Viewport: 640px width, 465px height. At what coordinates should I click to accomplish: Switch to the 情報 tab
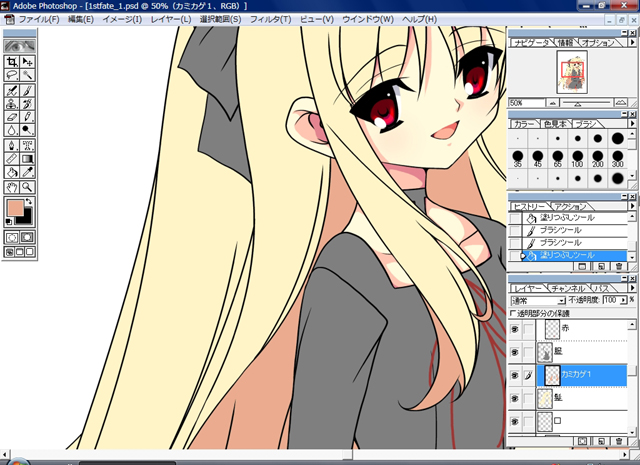coord(565,42)
